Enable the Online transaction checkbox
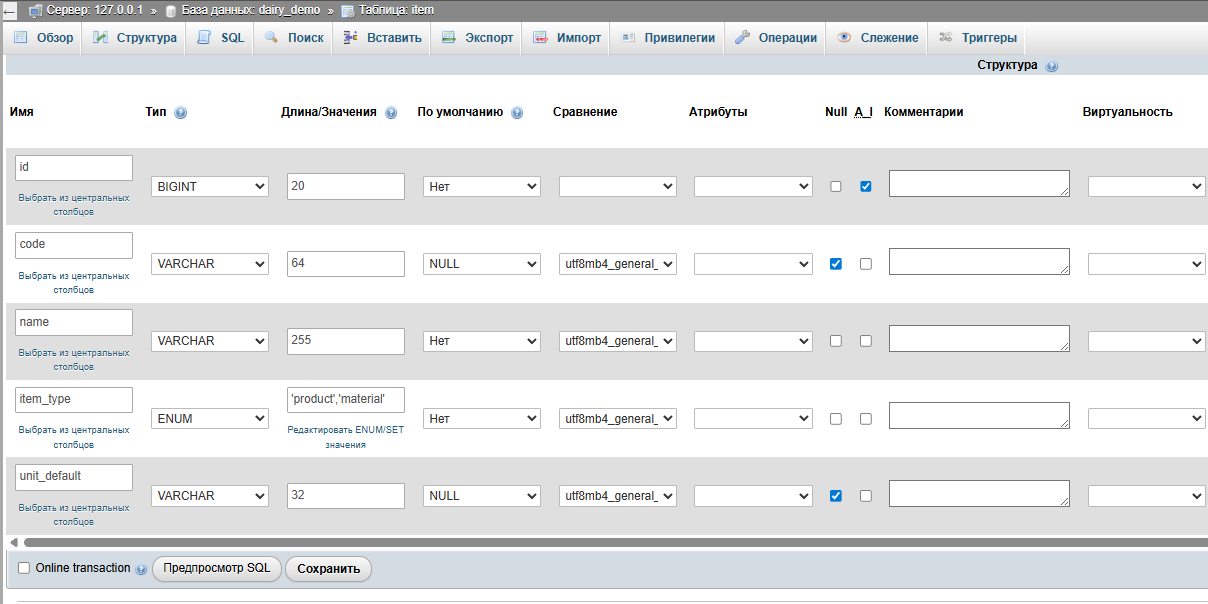1208x604 pixels. [x=24, y=568]
